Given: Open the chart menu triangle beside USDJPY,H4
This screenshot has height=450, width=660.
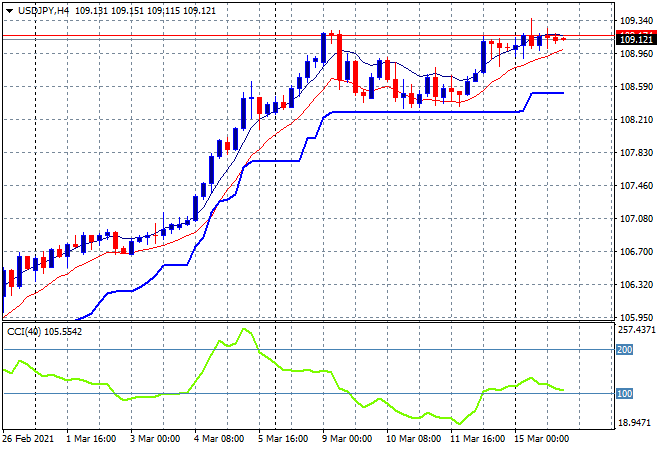Looking at the screenshot, I should coord(9,11).
